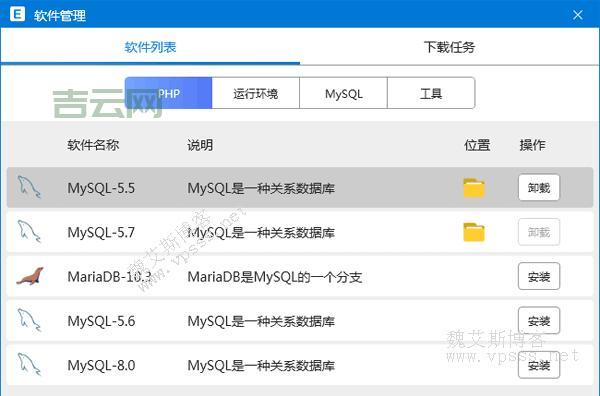Click the MySQL-5.5 description text

[261, 188]
